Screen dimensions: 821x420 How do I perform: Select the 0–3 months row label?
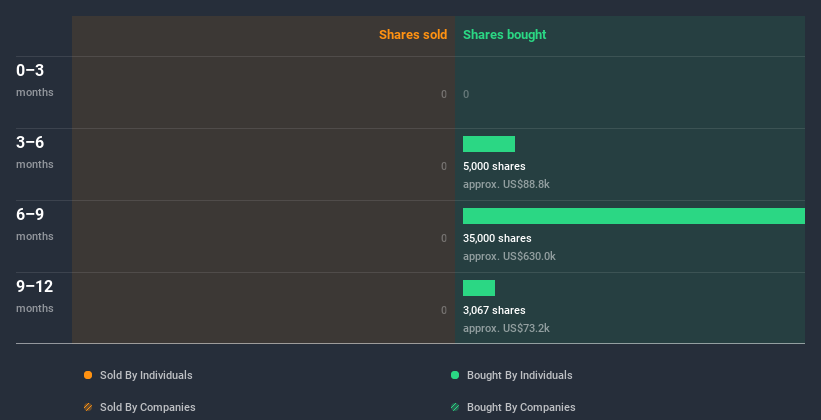point(35,80)
